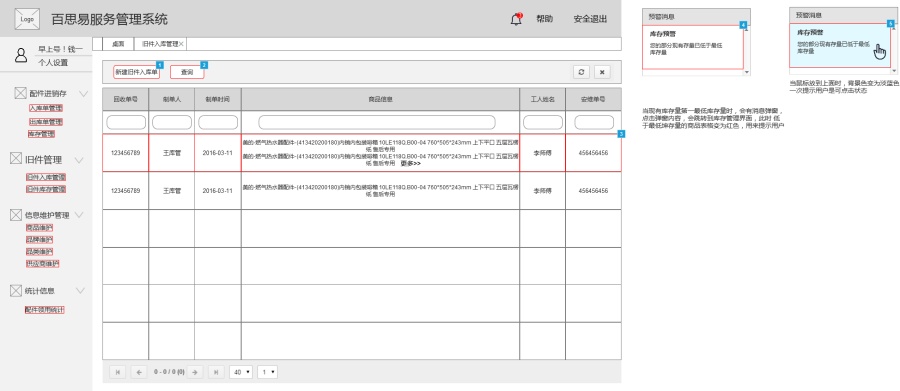This screenshot has height=391, width=900.
Task: Click the 库存预警 message in white popup
Action: pos(693,48)
